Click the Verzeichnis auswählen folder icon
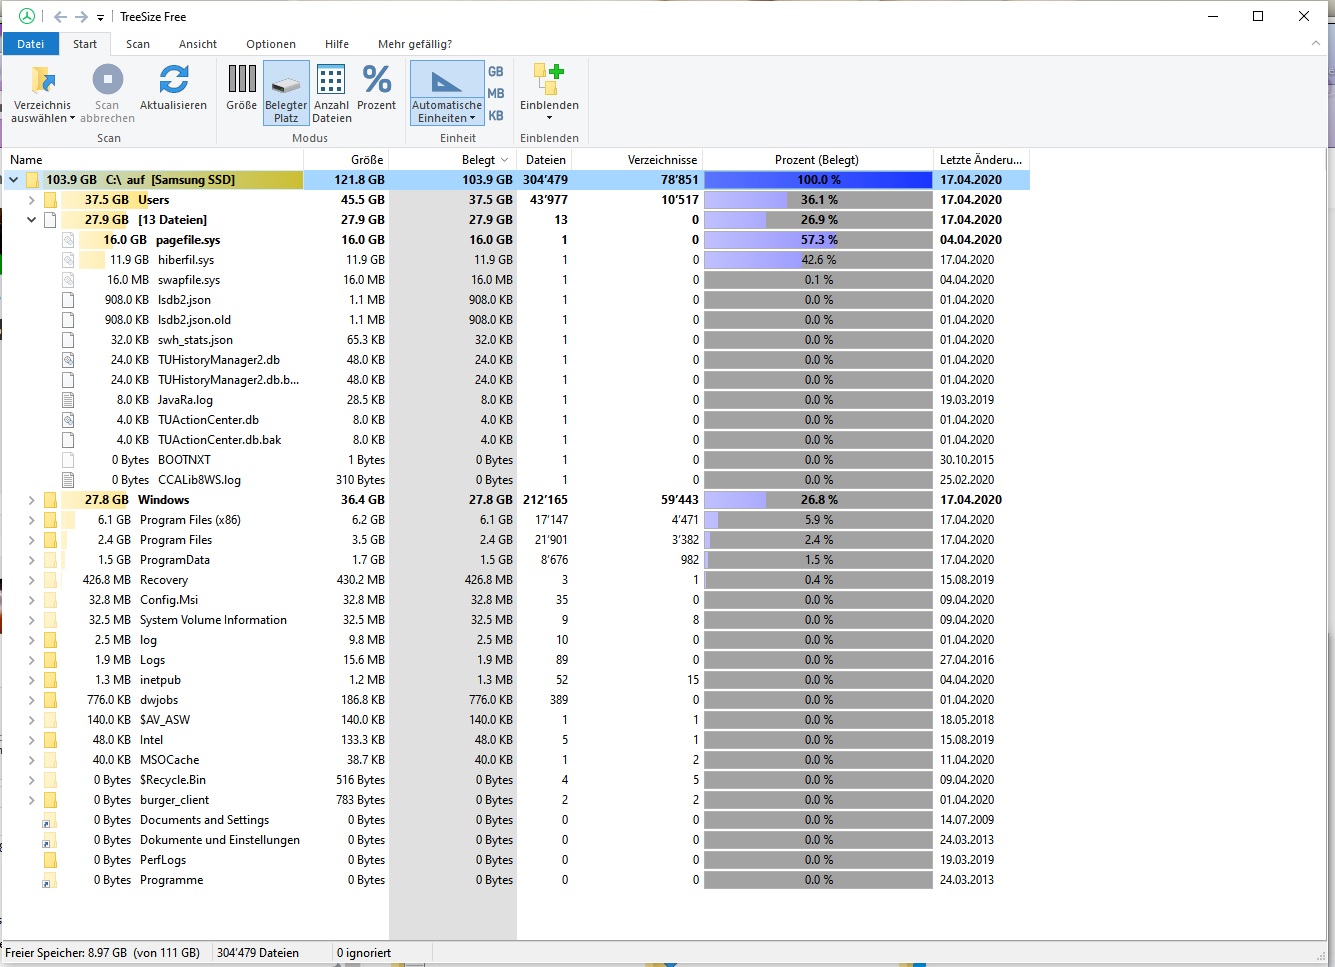1335x967 pixels. tap(42, 80)
